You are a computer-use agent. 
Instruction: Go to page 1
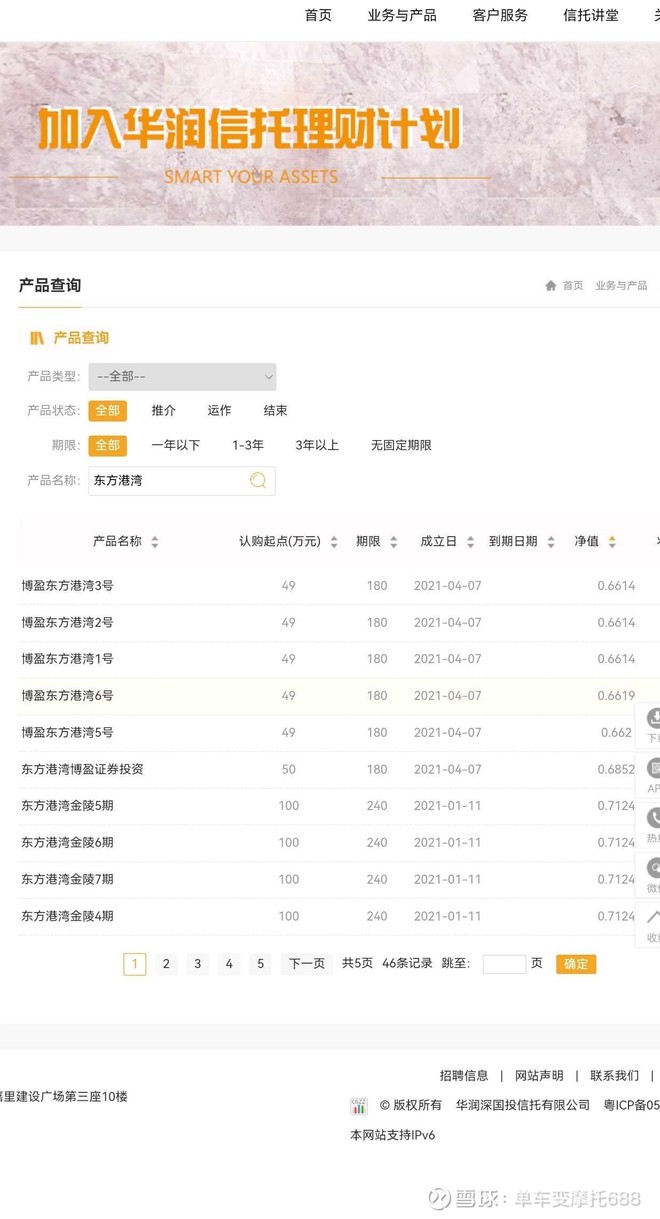(x=135, y=964)
